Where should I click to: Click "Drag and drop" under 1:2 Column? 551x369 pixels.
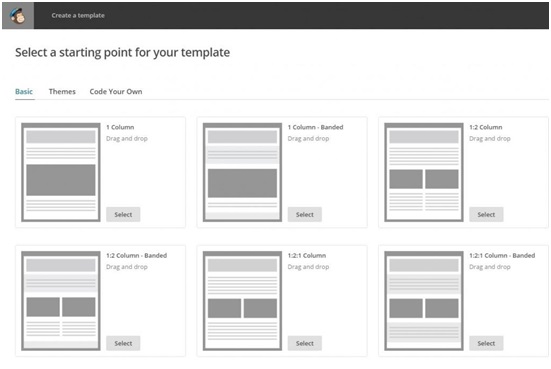coord(490,138)
